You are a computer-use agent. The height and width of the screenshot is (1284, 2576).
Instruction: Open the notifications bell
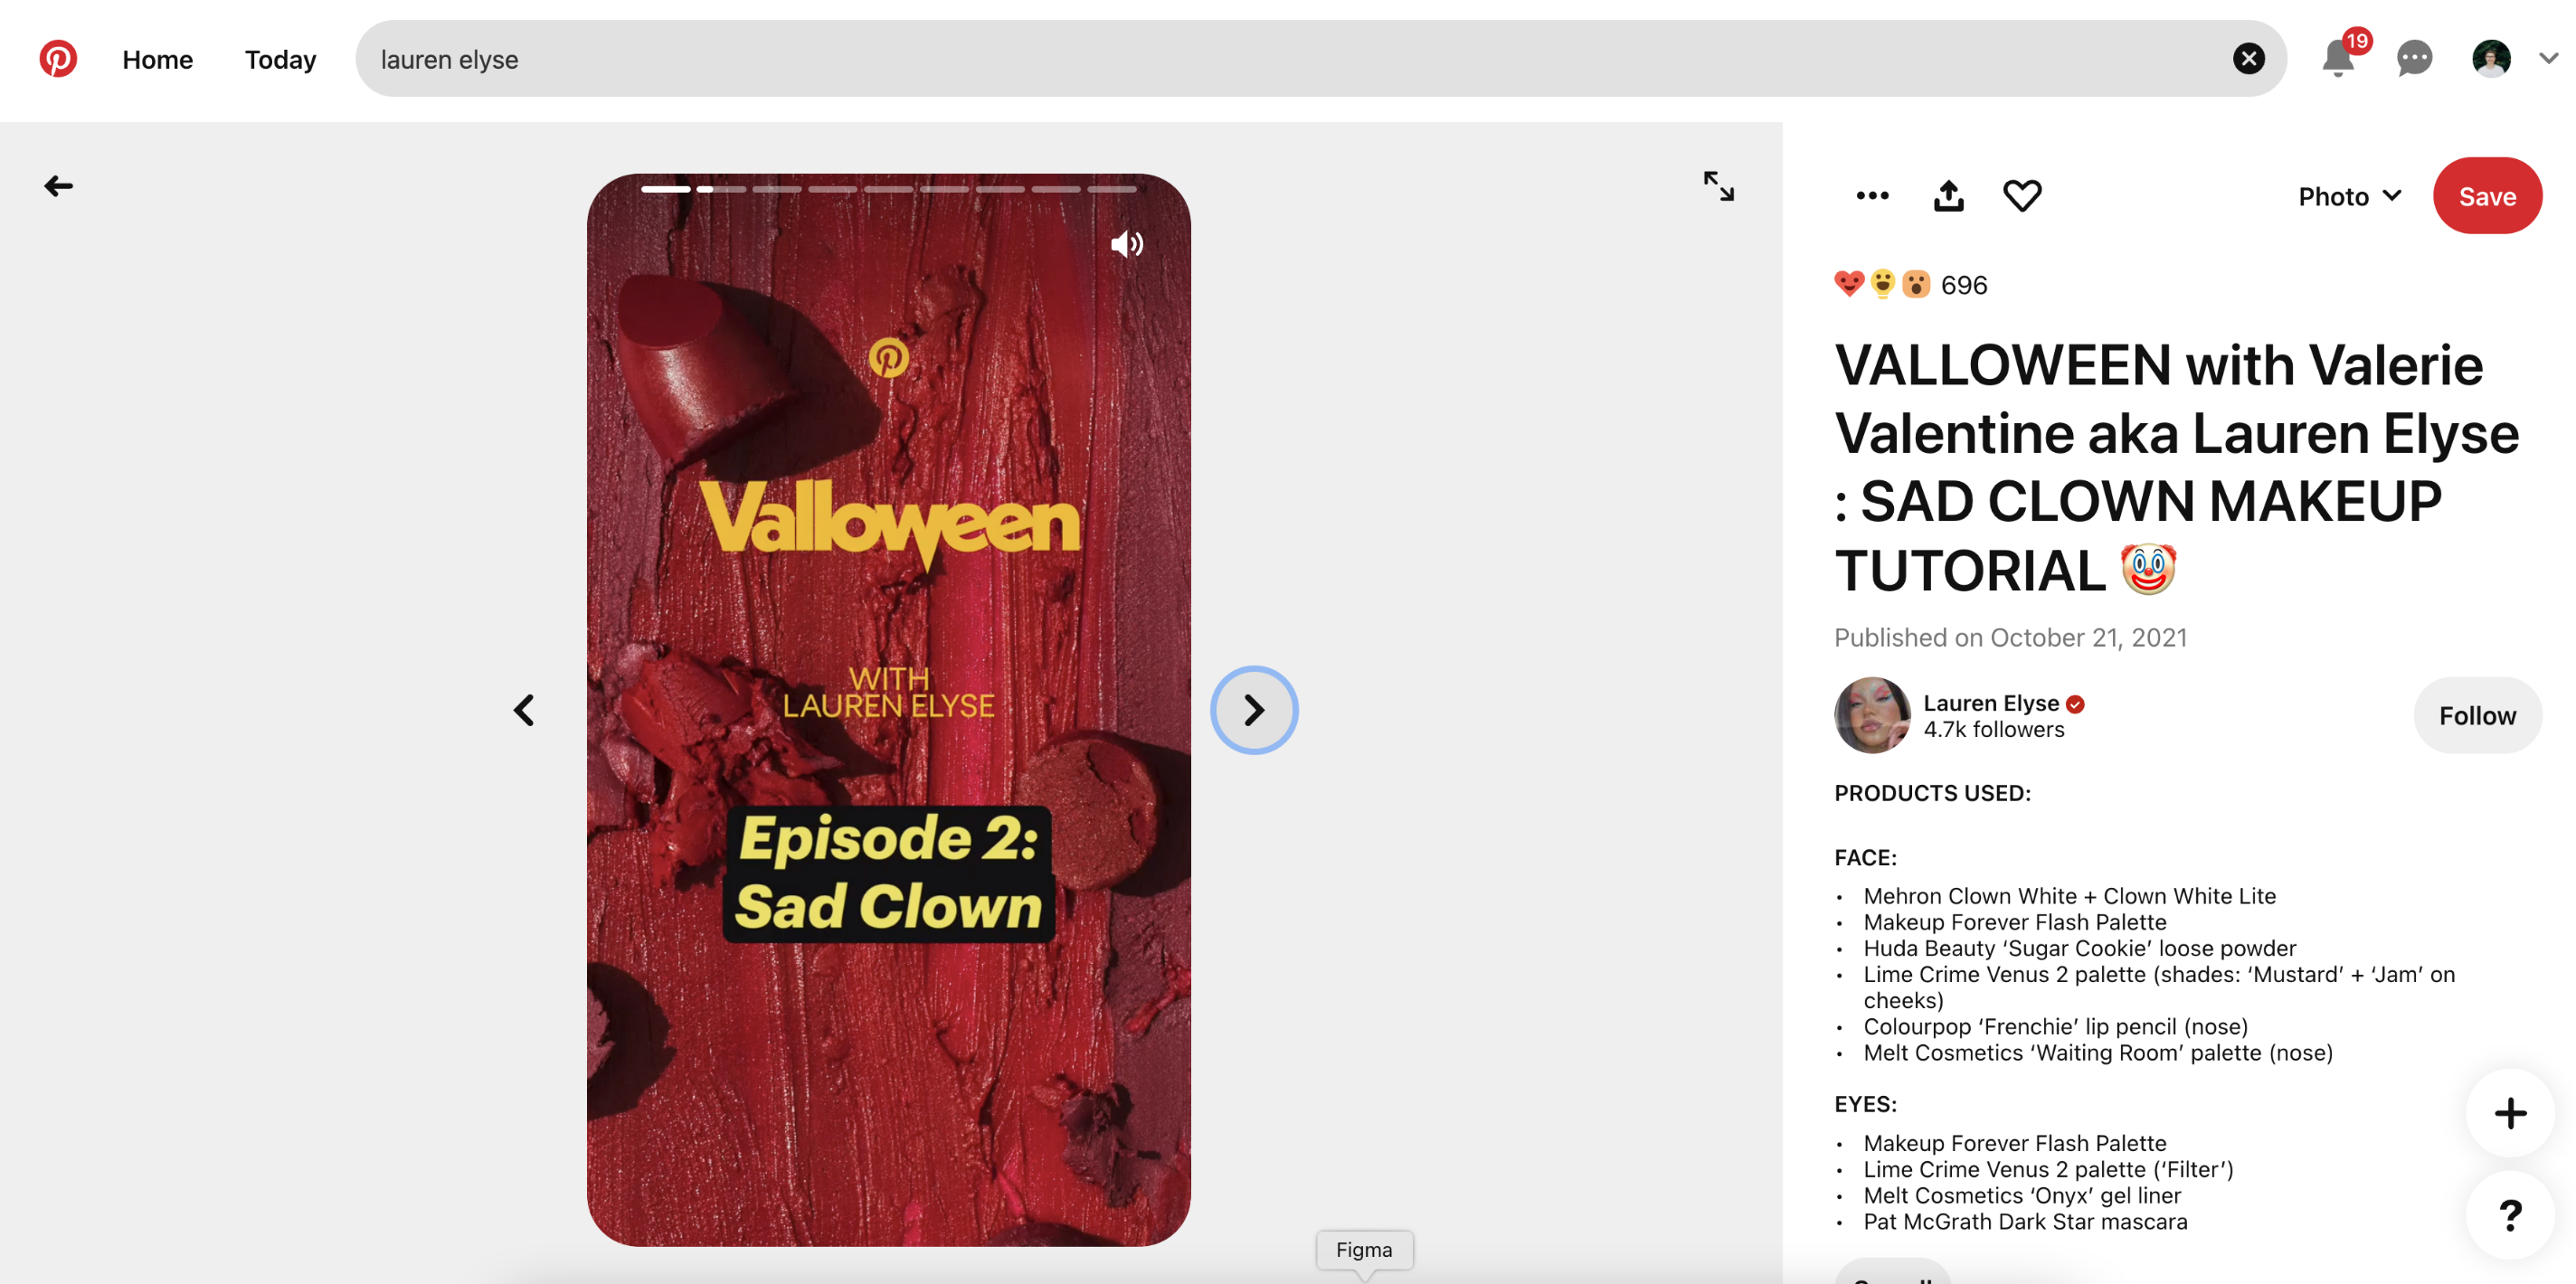tap(2338, 58)
